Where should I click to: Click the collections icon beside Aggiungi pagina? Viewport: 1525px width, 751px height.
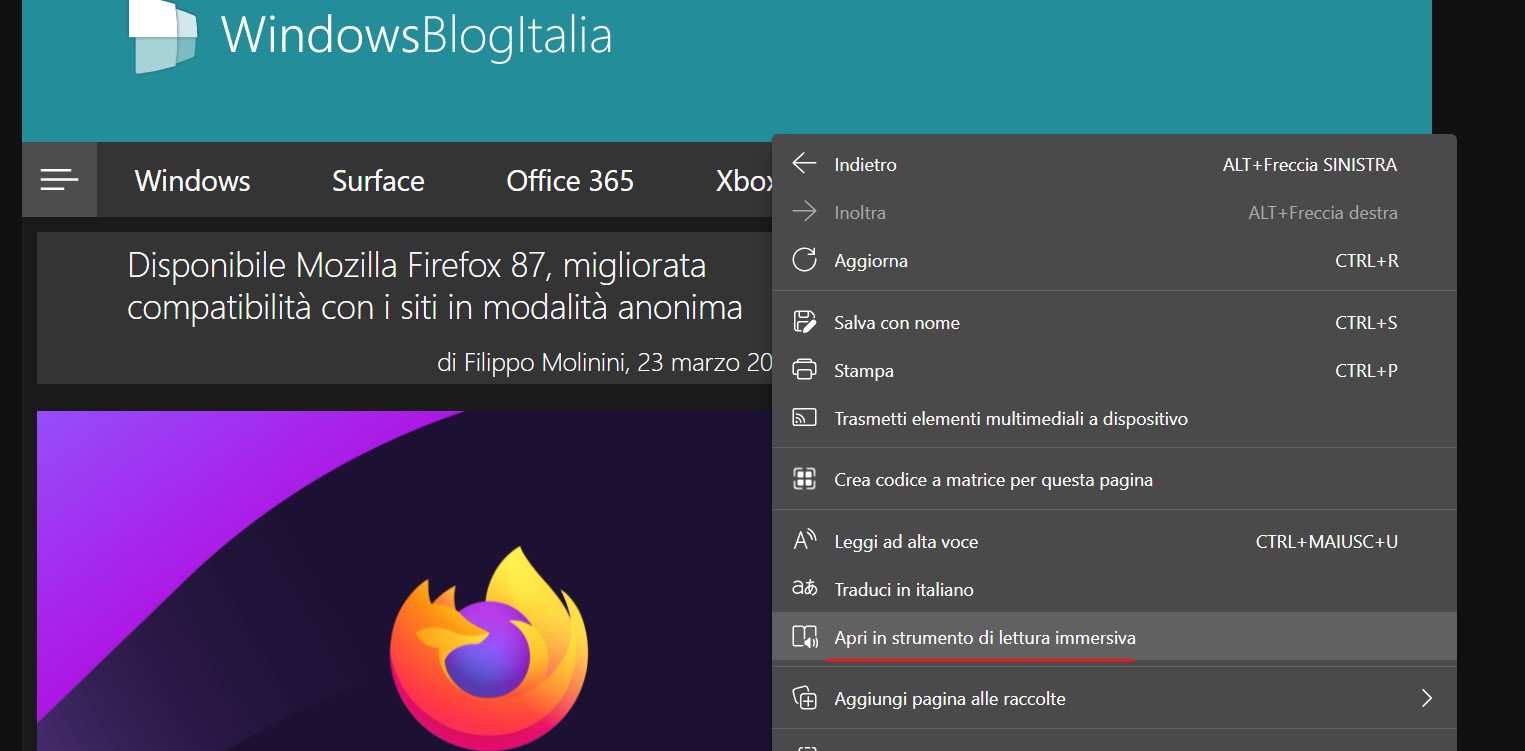804,698
